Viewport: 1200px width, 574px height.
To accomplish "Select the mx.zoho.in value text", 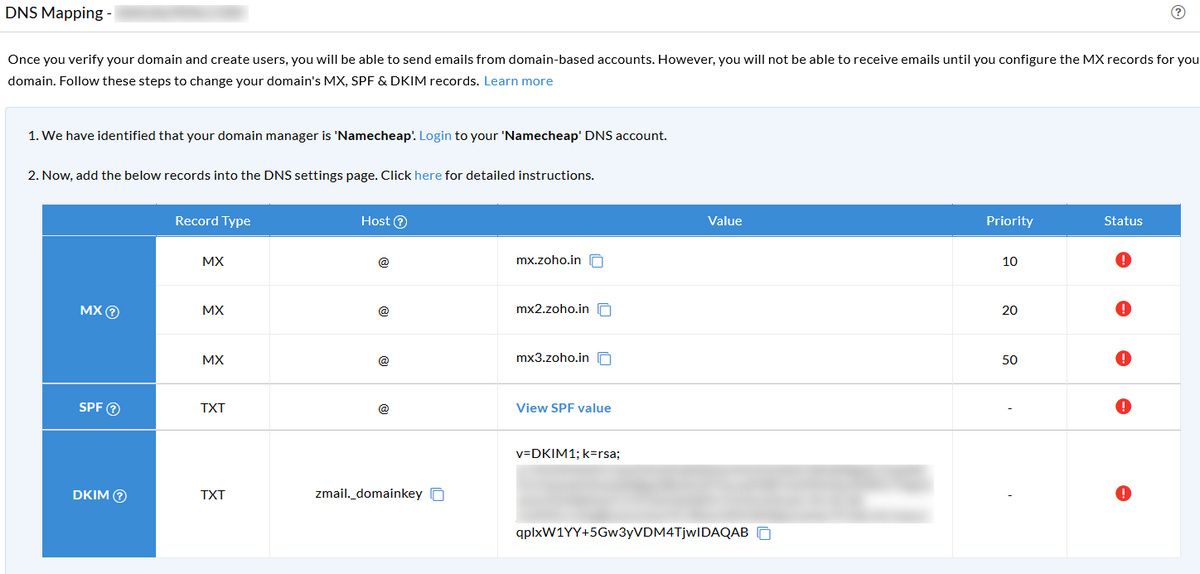I will pyautogui.click(x=548, y=260).
